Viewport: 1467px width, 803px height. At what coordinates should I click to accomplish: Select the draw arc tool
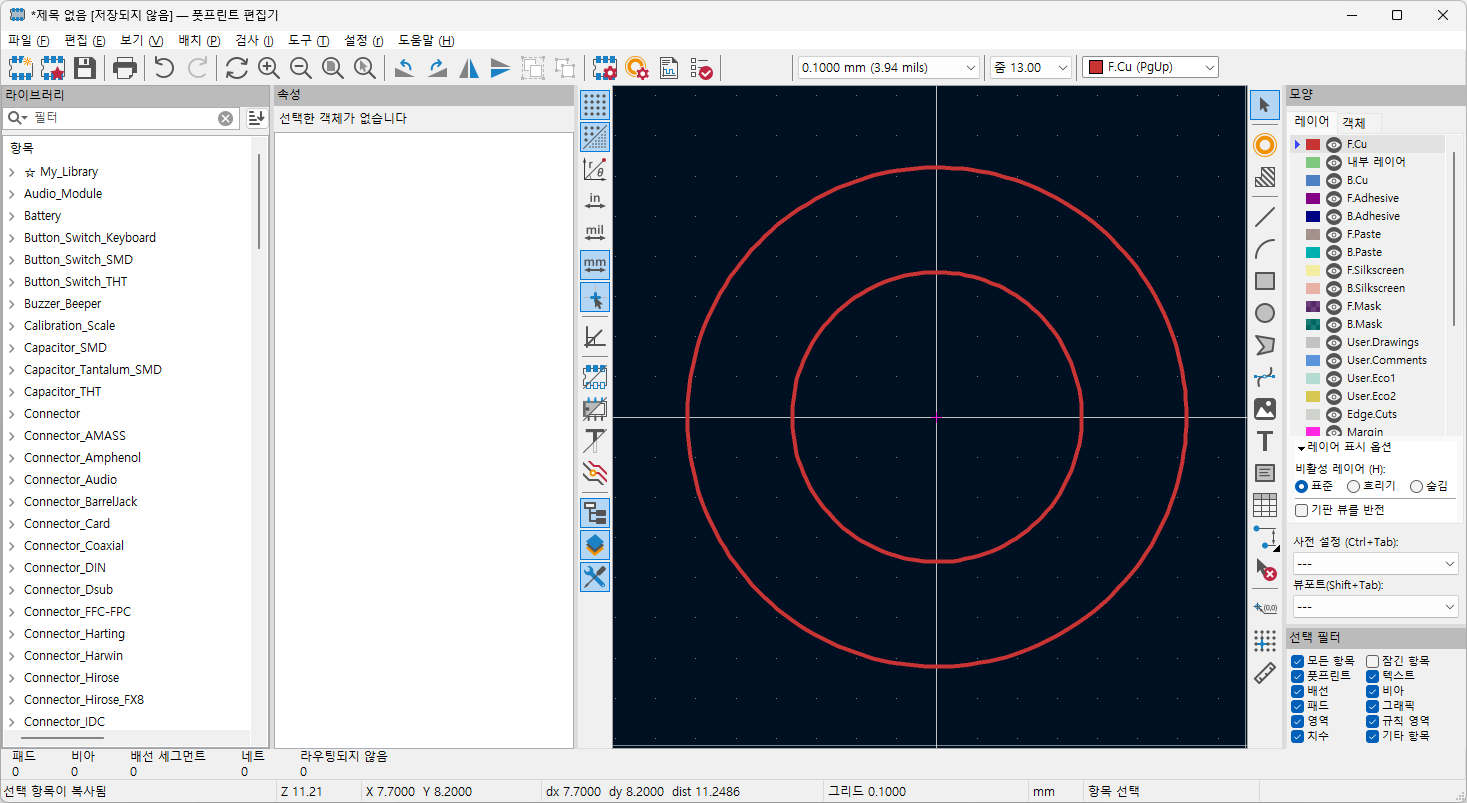1265,249
